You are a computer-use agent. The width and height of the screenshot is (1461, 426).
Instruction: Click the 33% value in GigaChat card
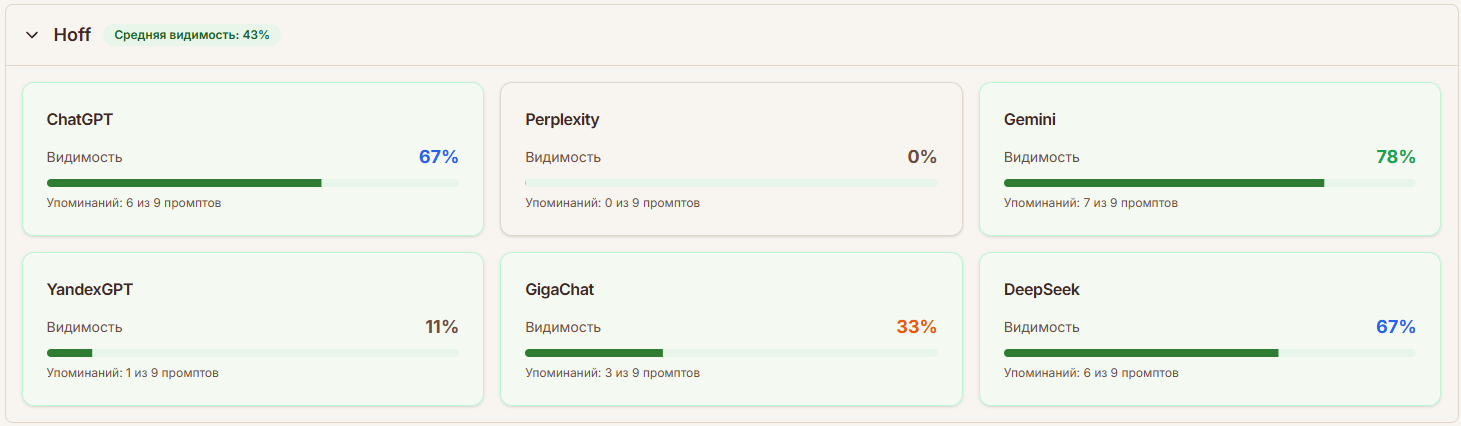point(916,327)
